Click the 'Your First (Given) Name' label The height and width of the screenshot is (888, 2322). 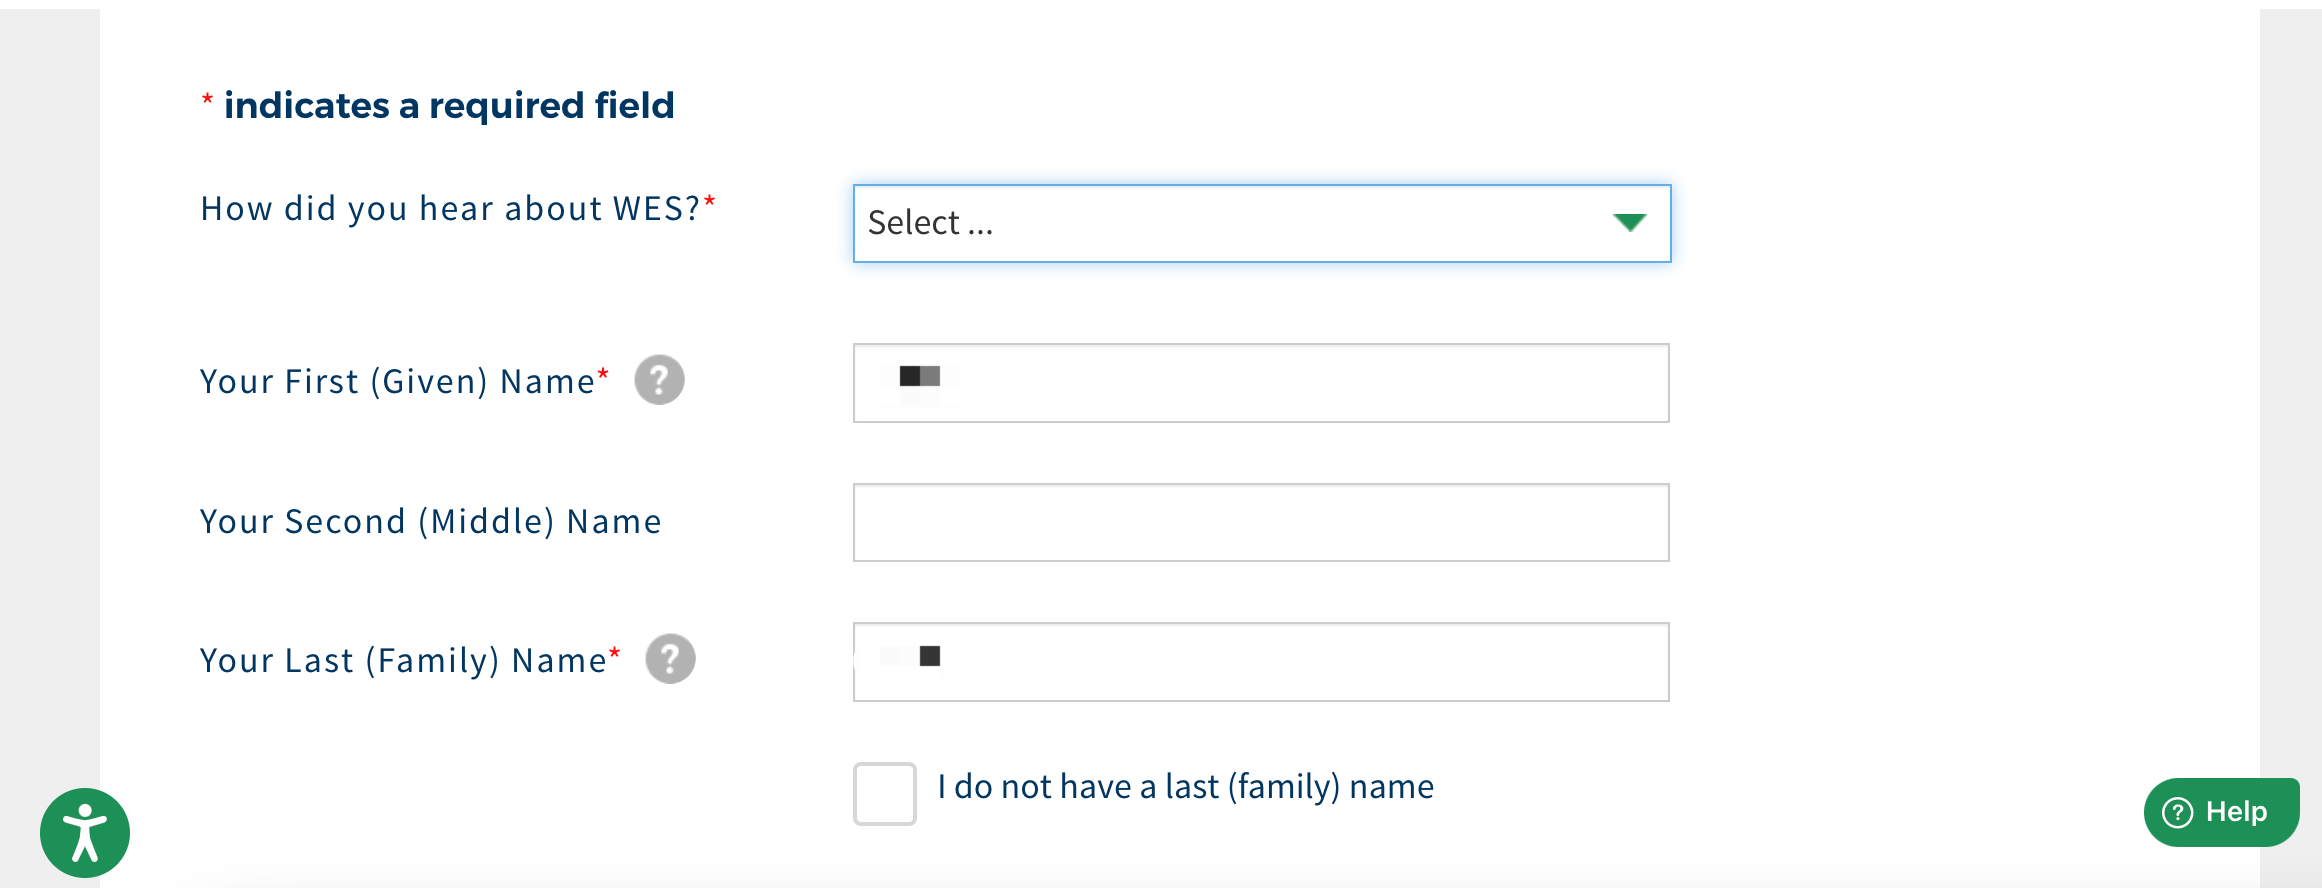tap(397, 382)
